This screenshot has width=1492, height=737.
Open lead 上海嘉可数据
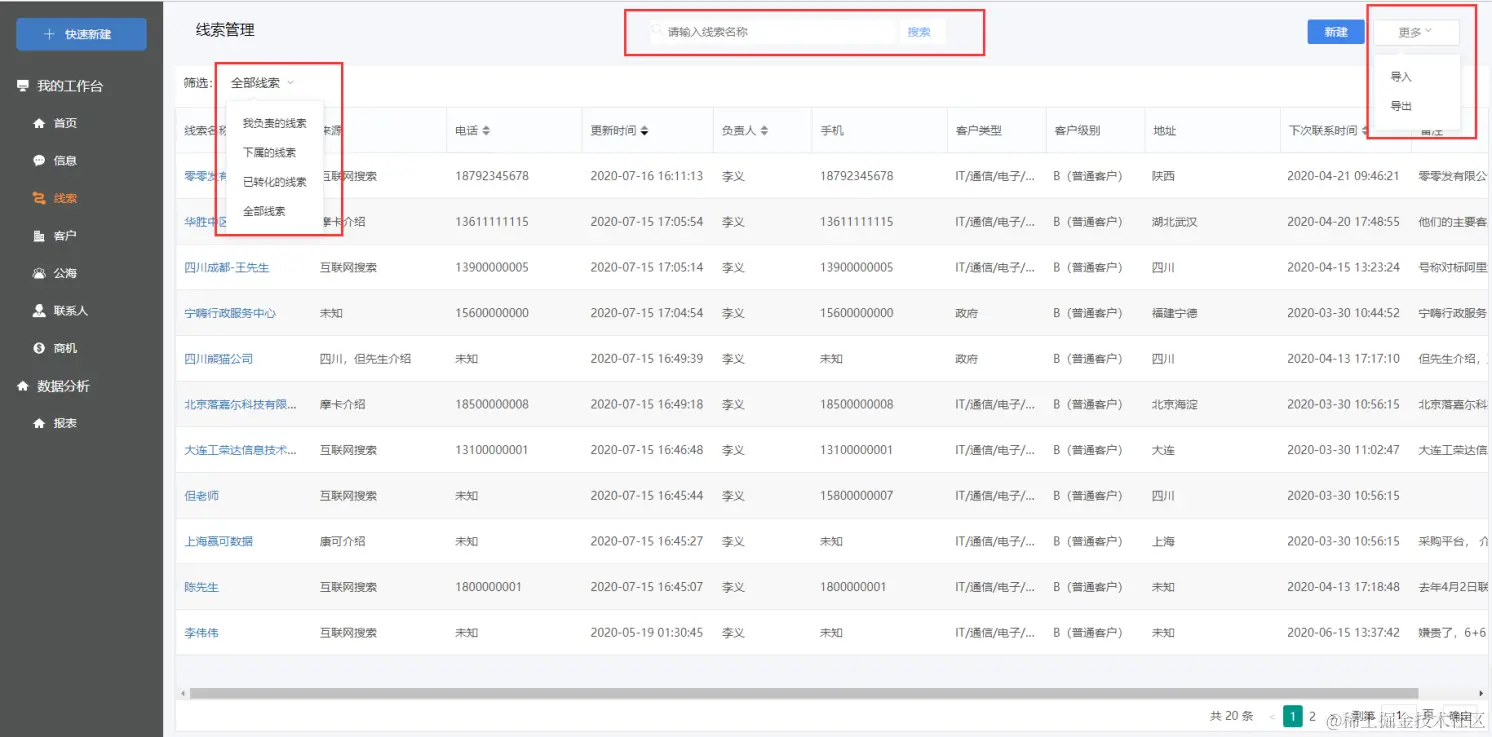point(219,541)
